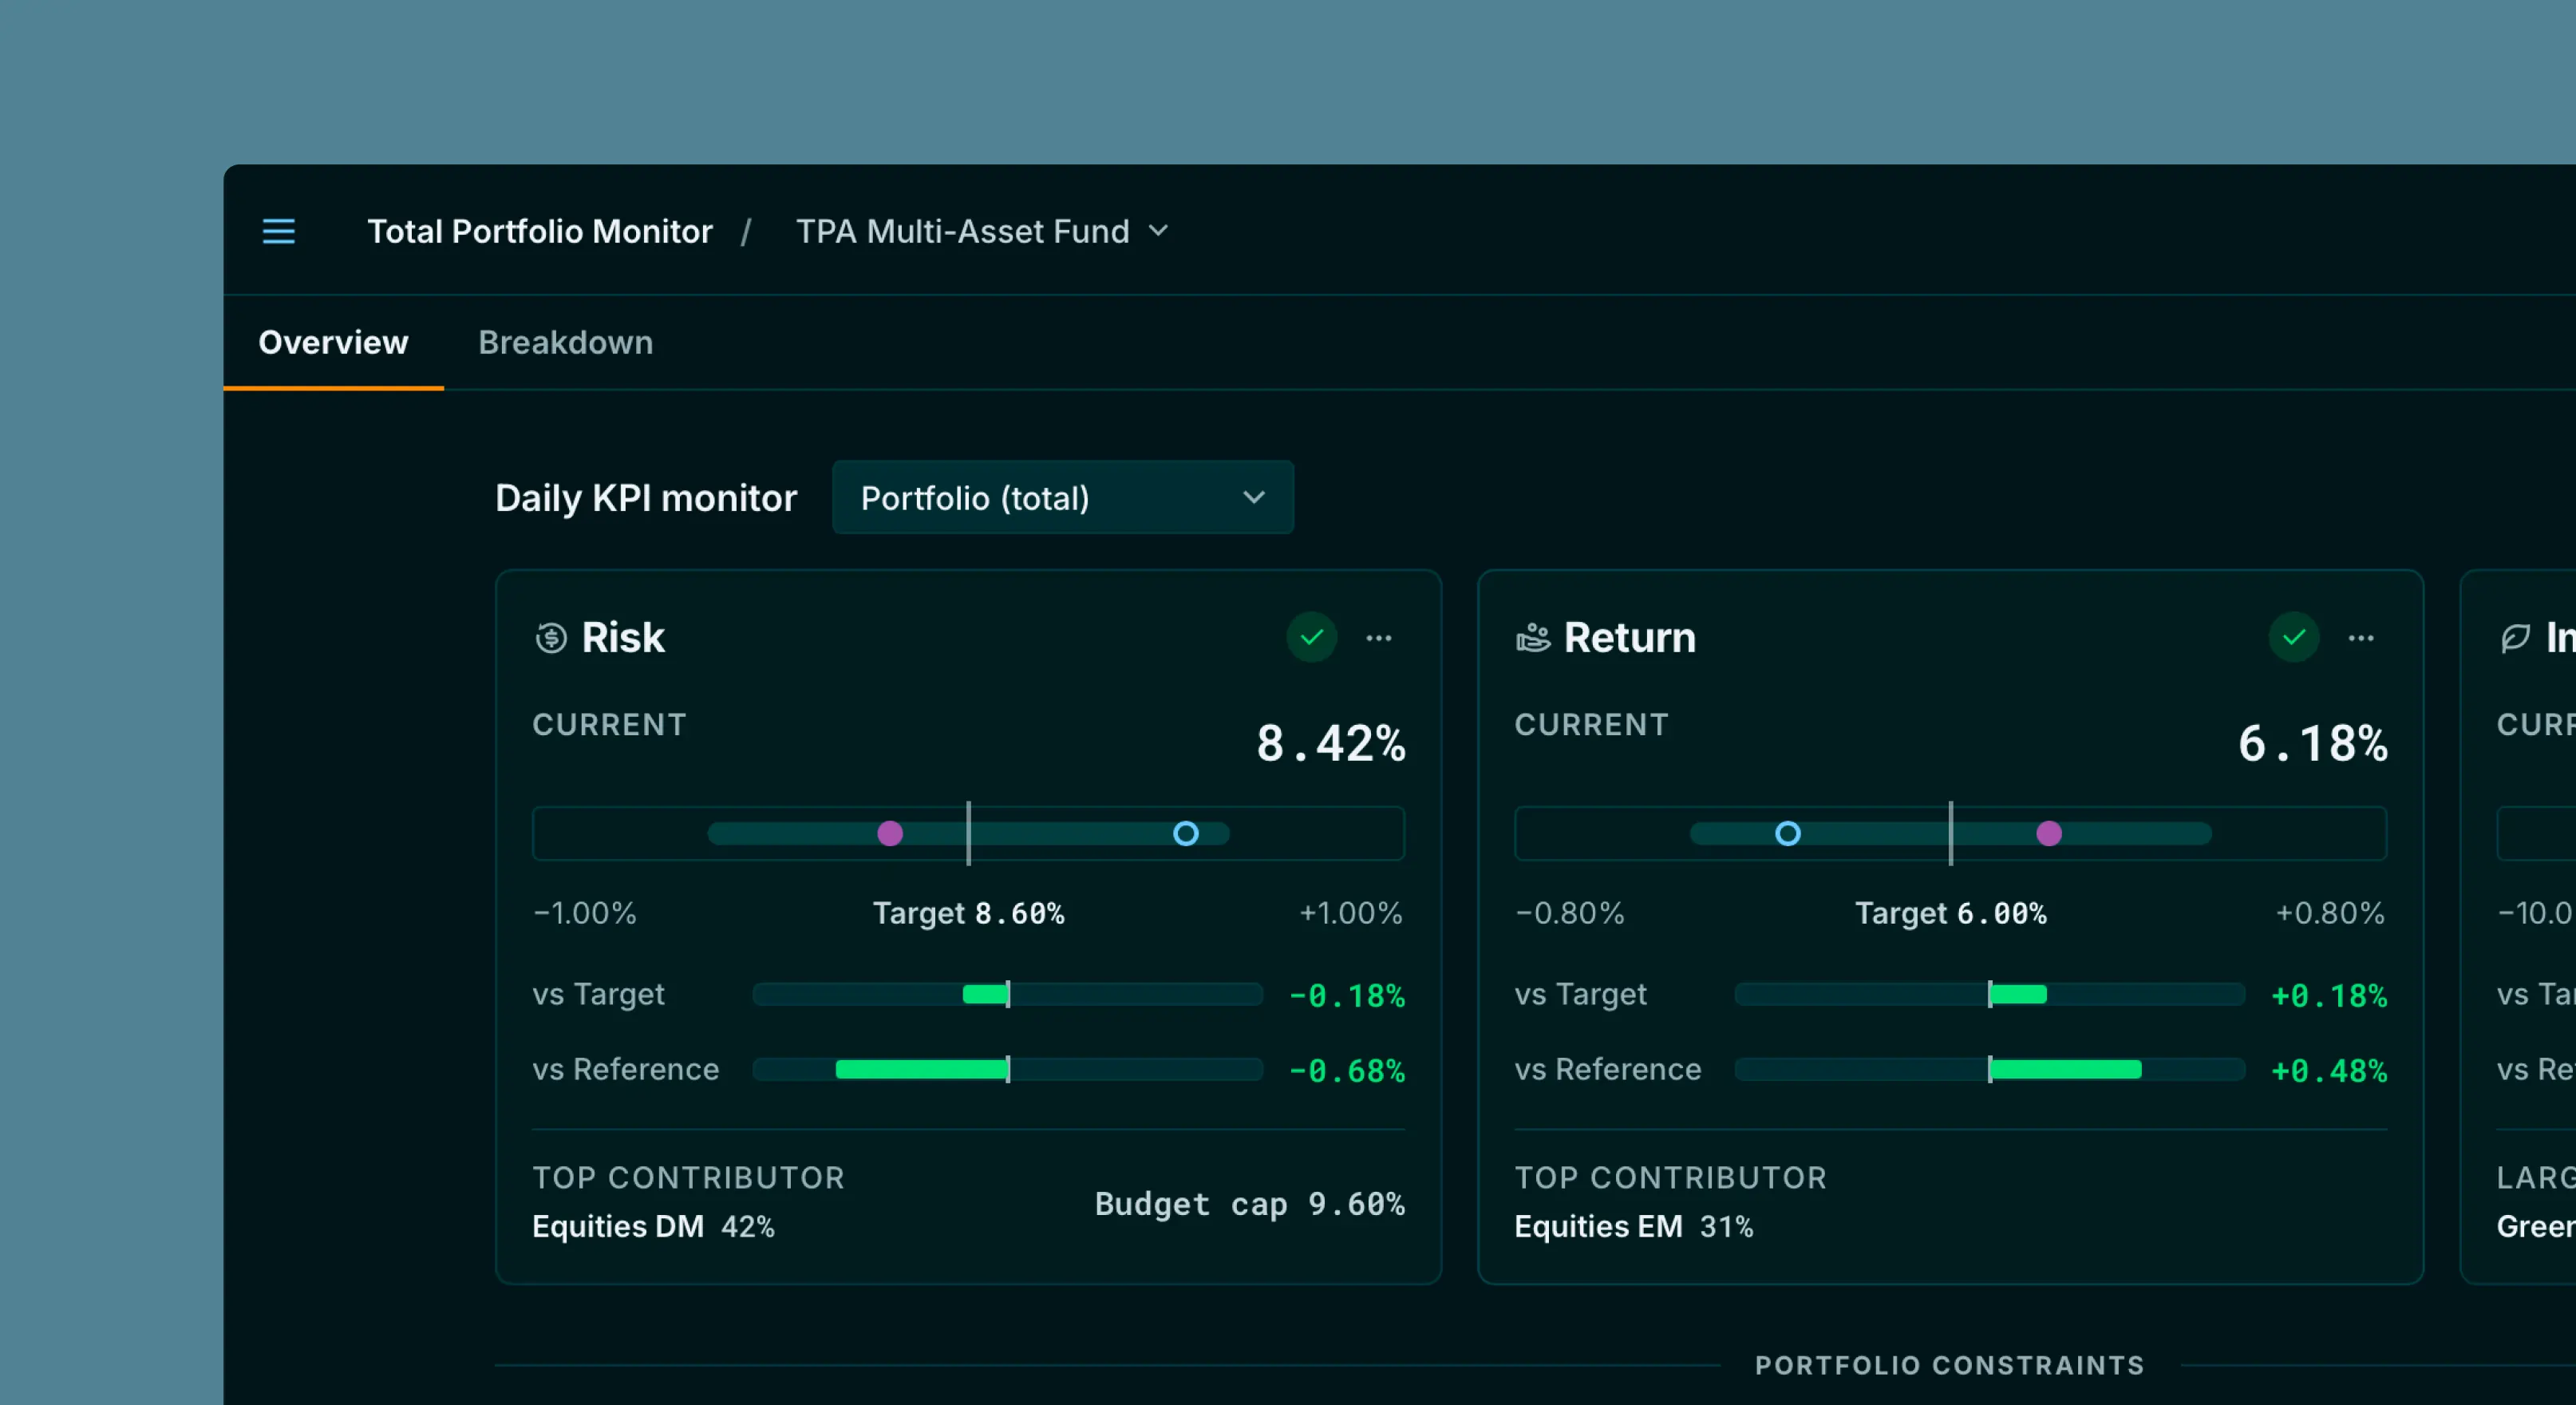This screenshot has width=2576, height=1405.
Task: Click the Target 8.60% label
Action: (969, 913)
